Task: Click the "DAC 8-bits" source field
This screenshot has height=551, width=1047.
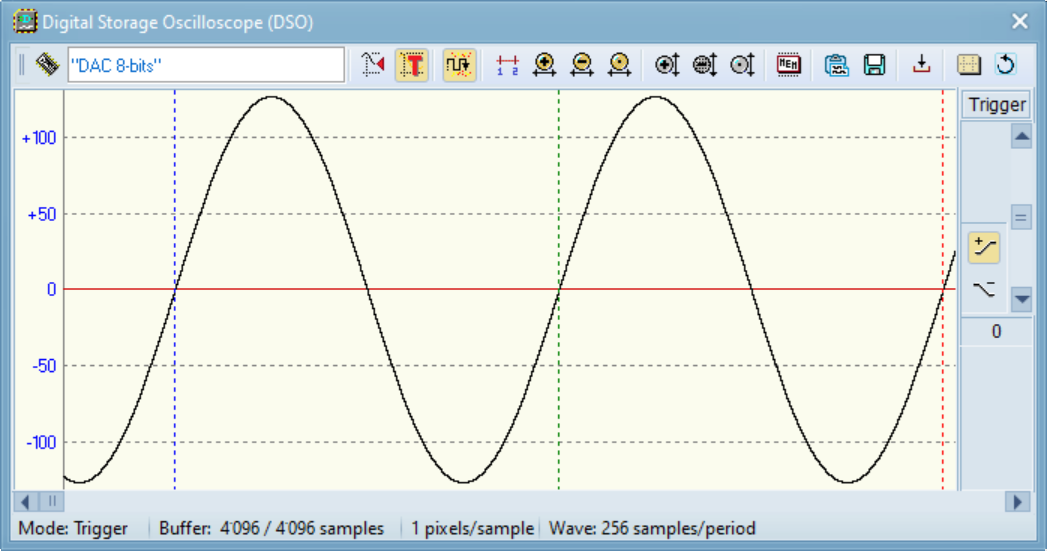Action: coord(206,65)
